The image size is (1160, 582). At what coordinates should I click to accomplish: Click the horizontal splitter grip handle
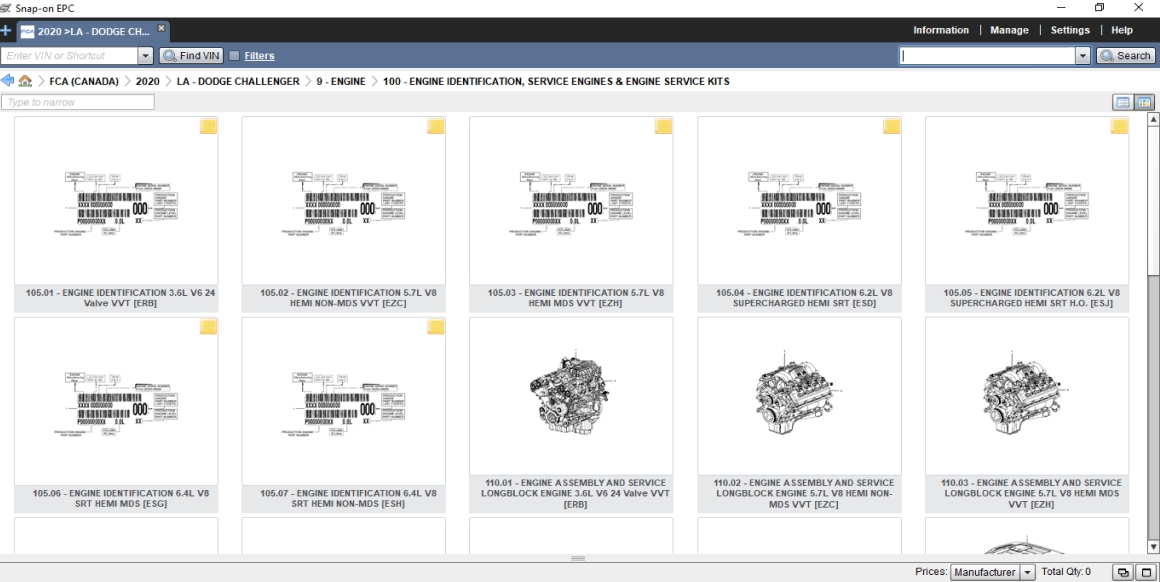coord(579,558)
